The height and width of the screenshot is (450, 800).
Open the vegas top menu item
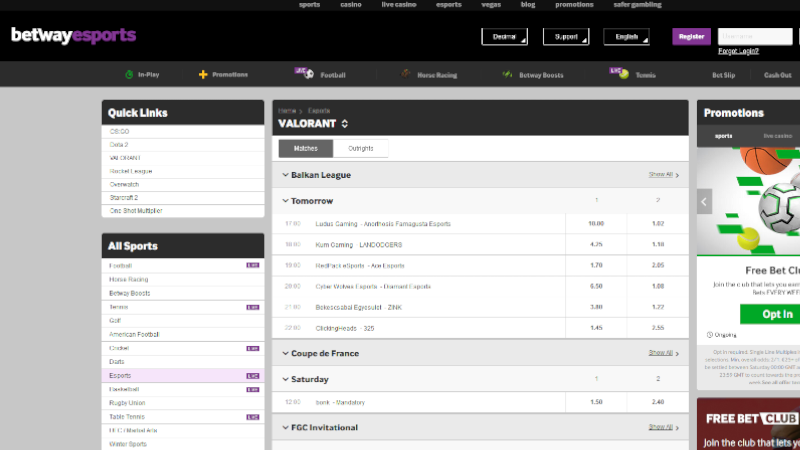(491, 5)
